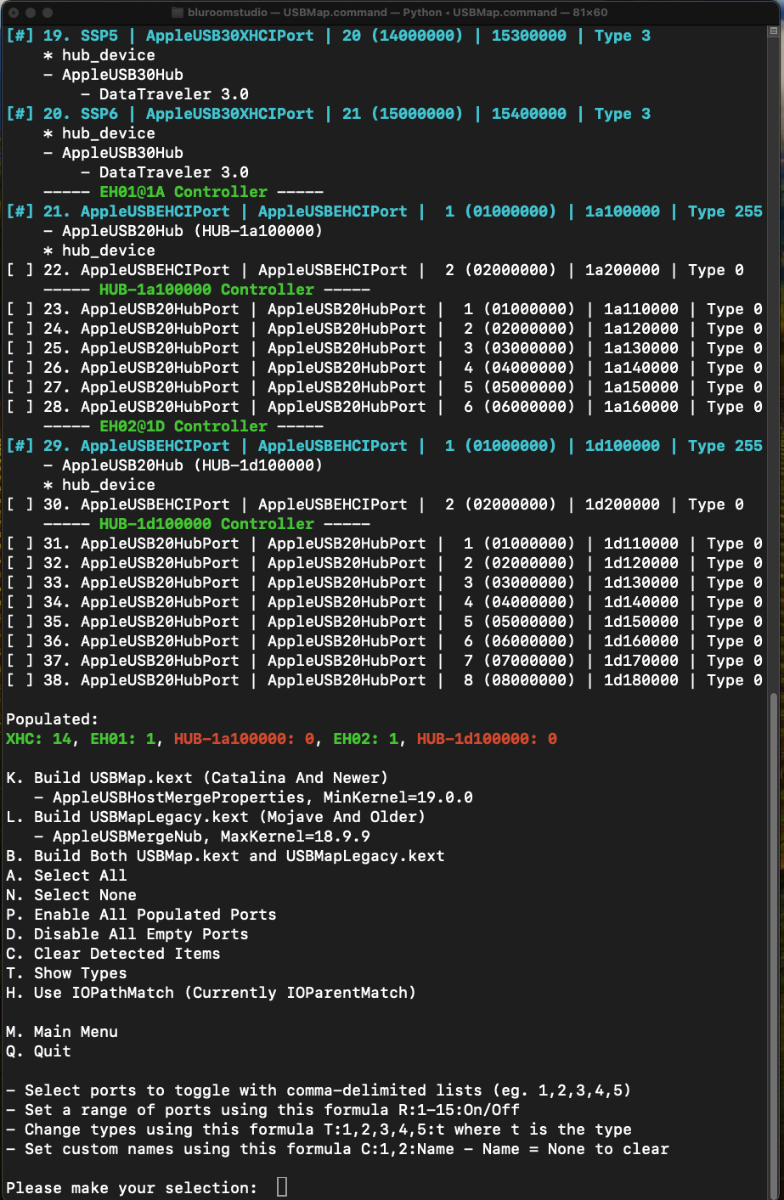The width and height of the screenshot is (784, 1200).
Task: Click port row 36 with address 1d160000
Action: 384,640
